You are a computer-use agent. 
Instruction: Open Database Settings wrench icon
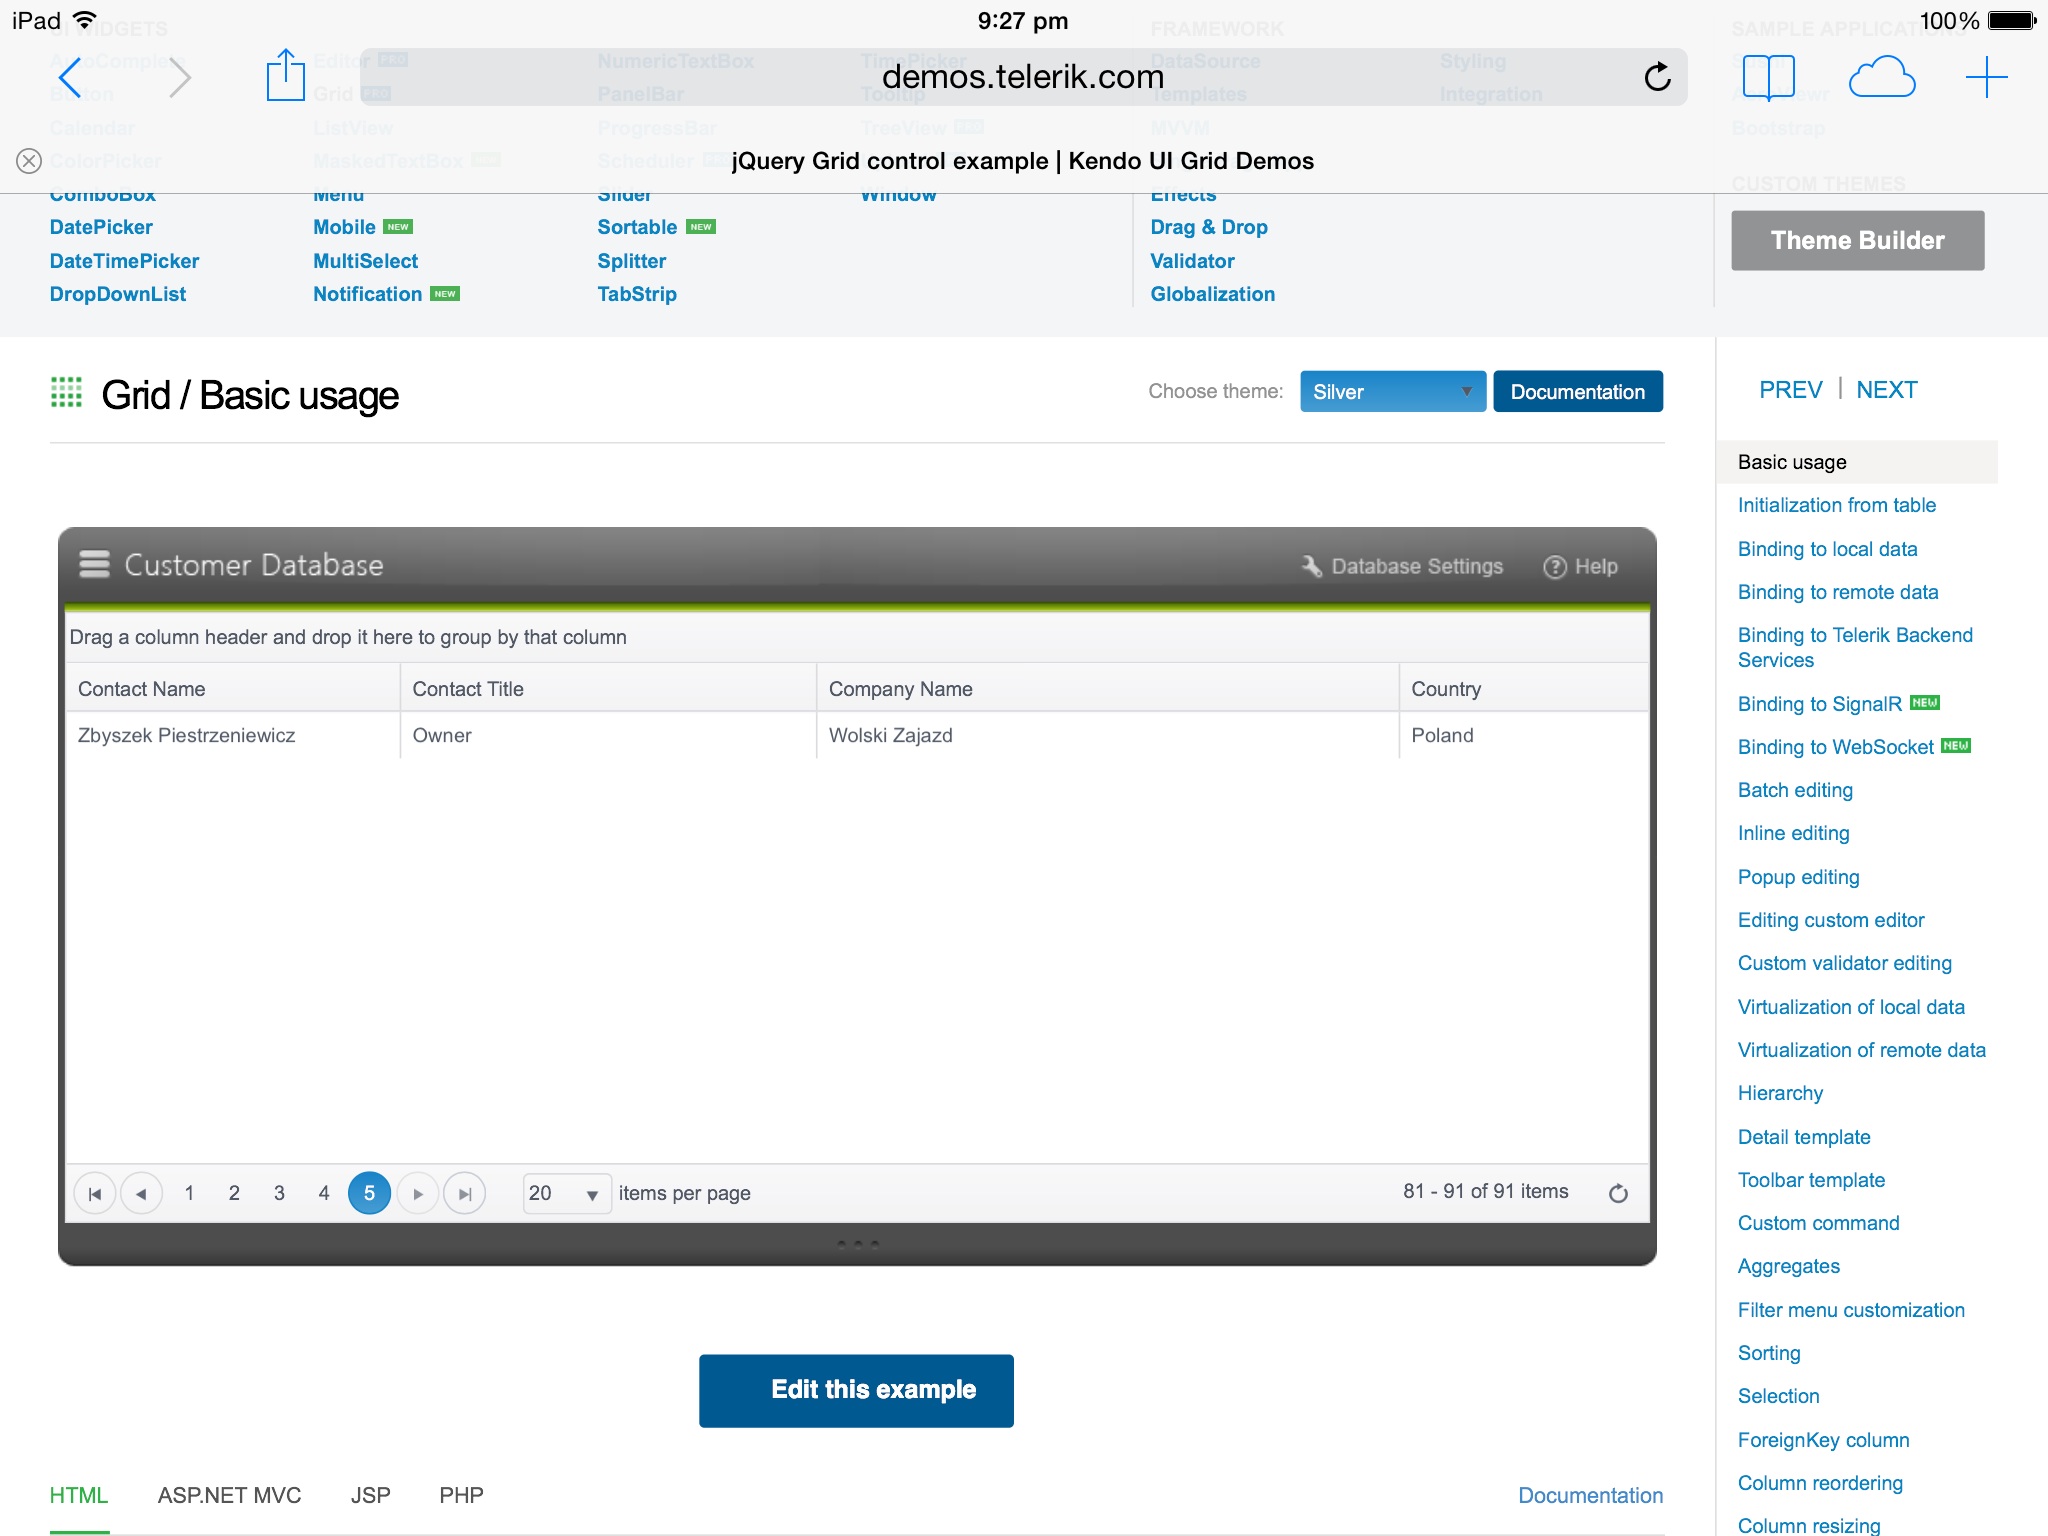[x=1311, y=566]
